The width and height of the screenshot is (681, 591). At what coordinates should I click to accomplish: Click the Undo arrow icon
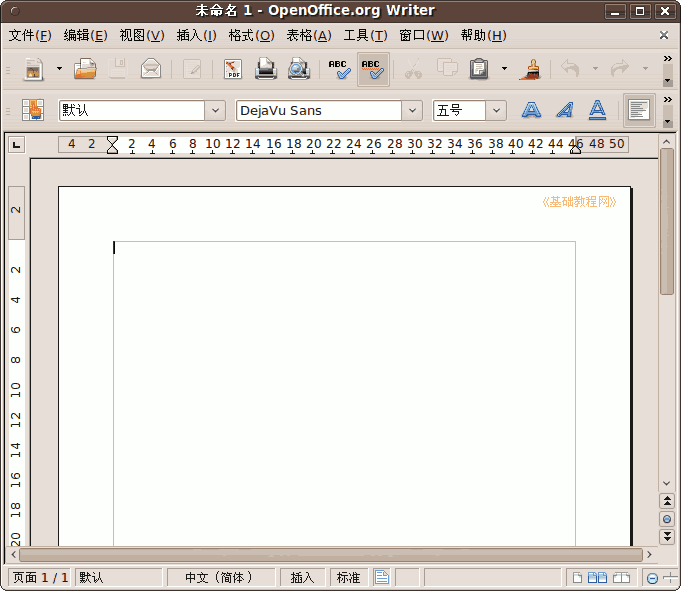click(570, 69)
